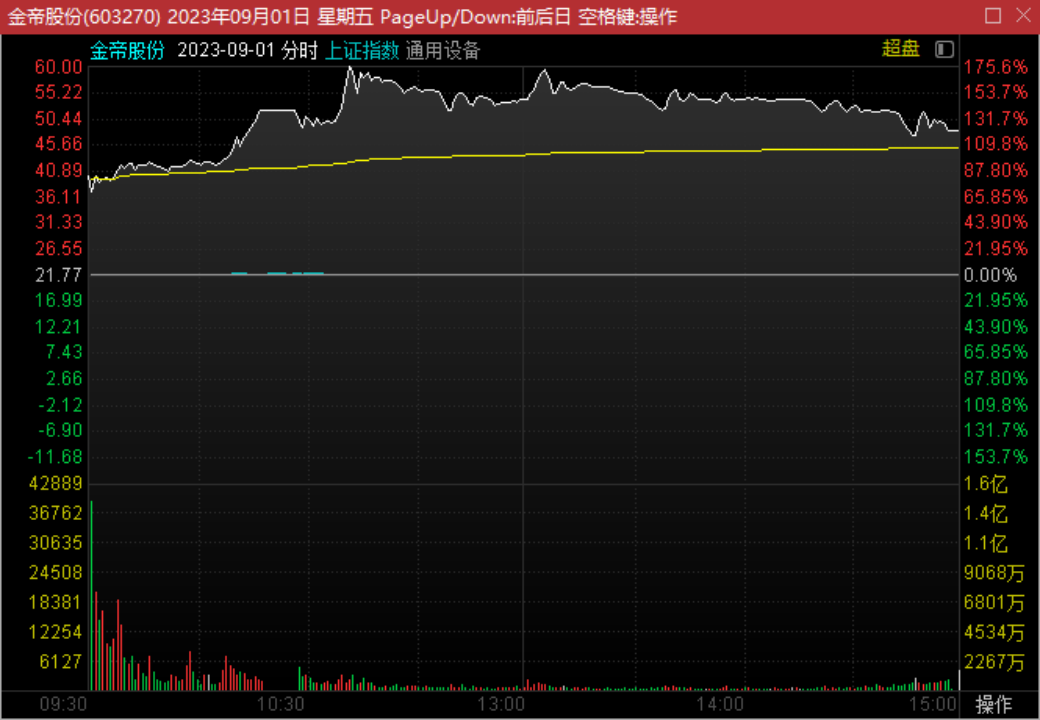
Task: Open the 操作 menu button
Action: click(x=994, y=704)
